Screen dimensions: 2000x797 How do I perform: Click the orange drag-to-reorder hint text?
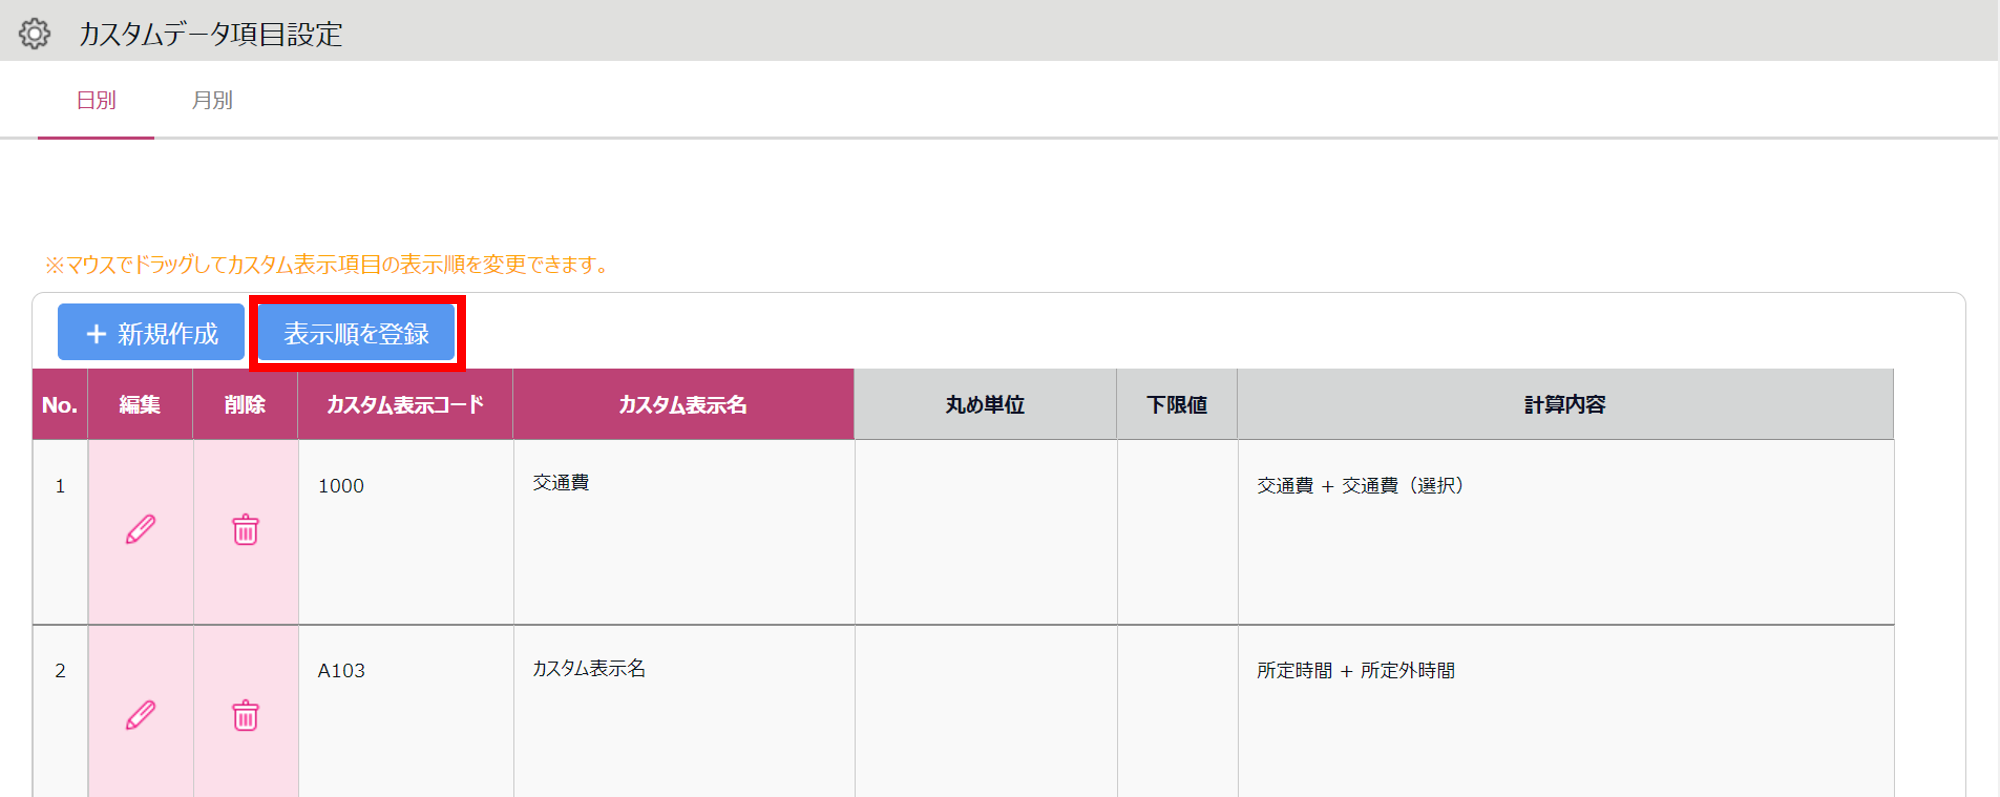pyautogui.click(x=327, y=265)
